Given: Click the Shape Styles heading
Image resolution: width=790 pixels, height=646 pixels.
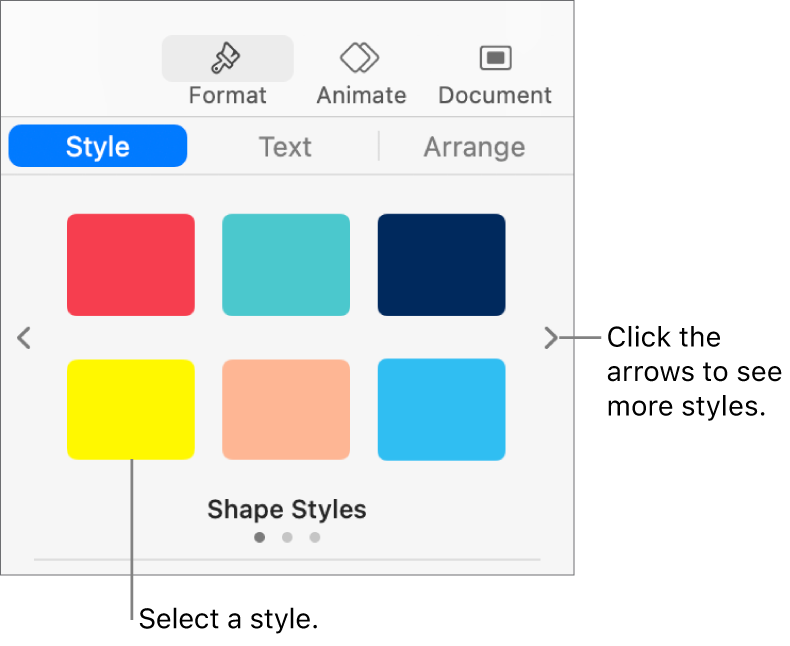Looking at the screenshot, I should (x=287, y=510).
